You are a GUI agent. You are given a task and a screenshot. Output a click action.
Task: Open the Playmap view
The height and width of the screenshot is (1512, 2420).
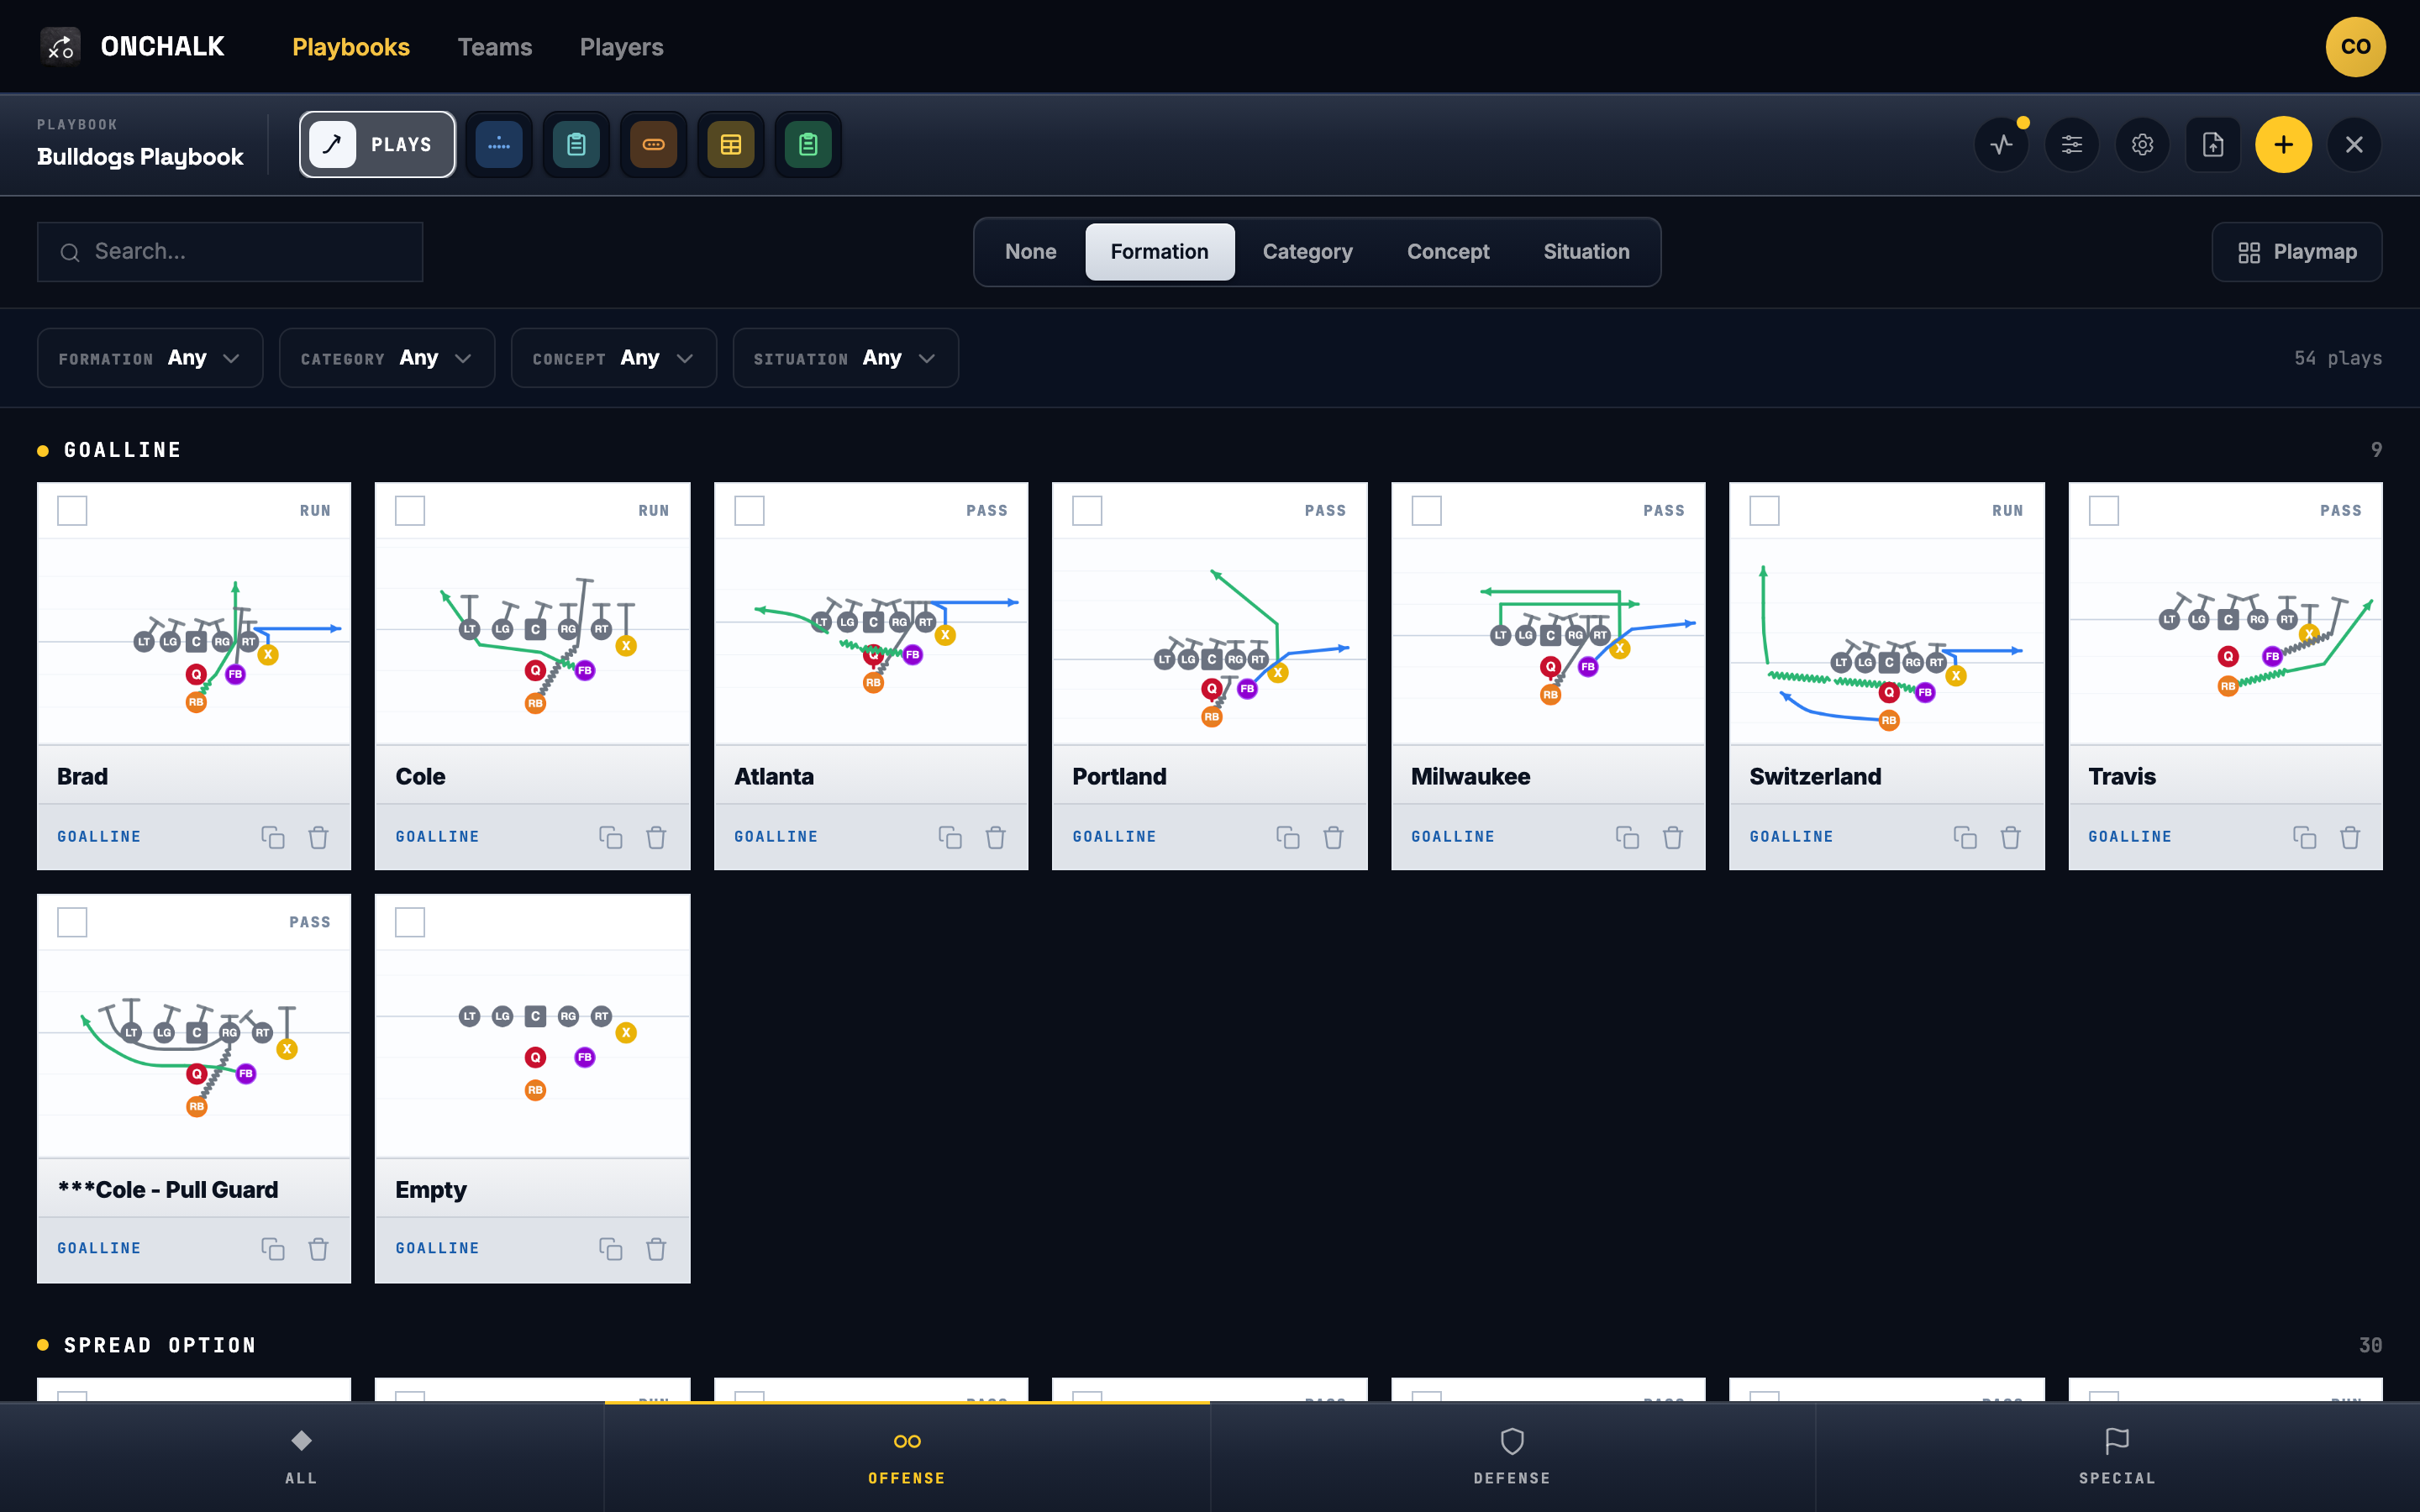click(x=2297, y=252)
